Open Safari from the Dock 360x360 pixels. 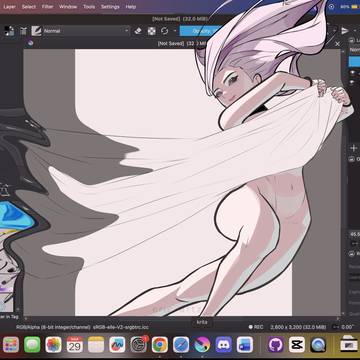[x=181, y=345]
